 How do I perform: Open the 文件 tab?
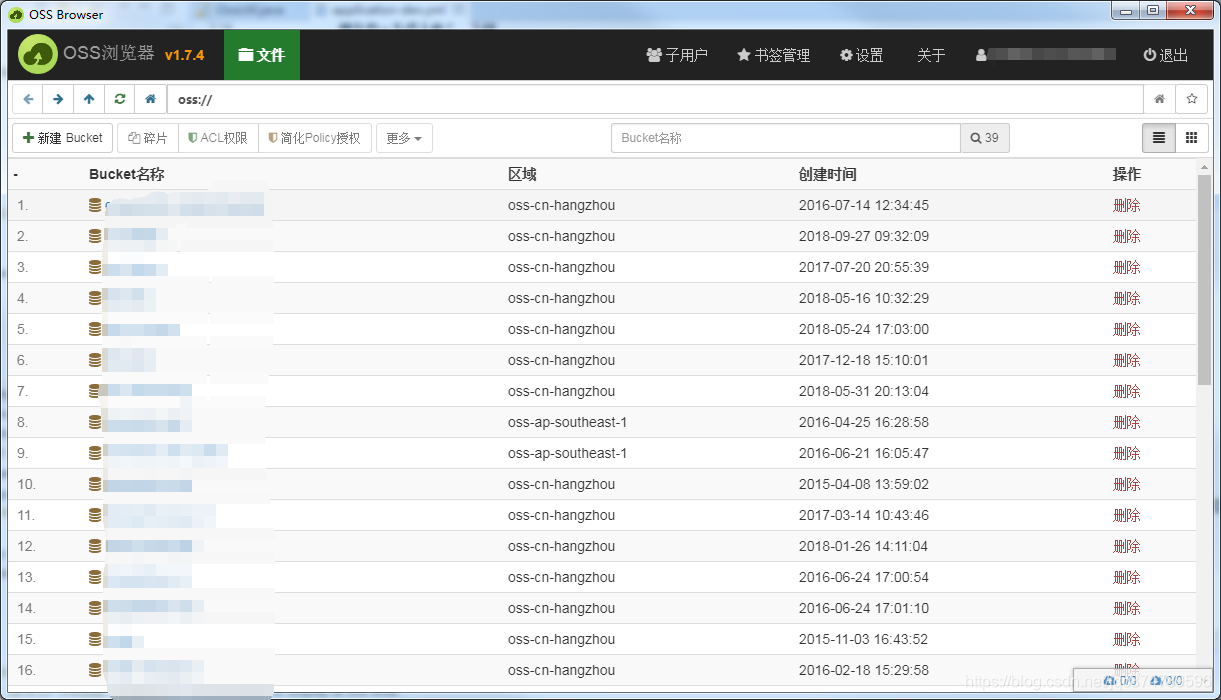coord(262,55)
